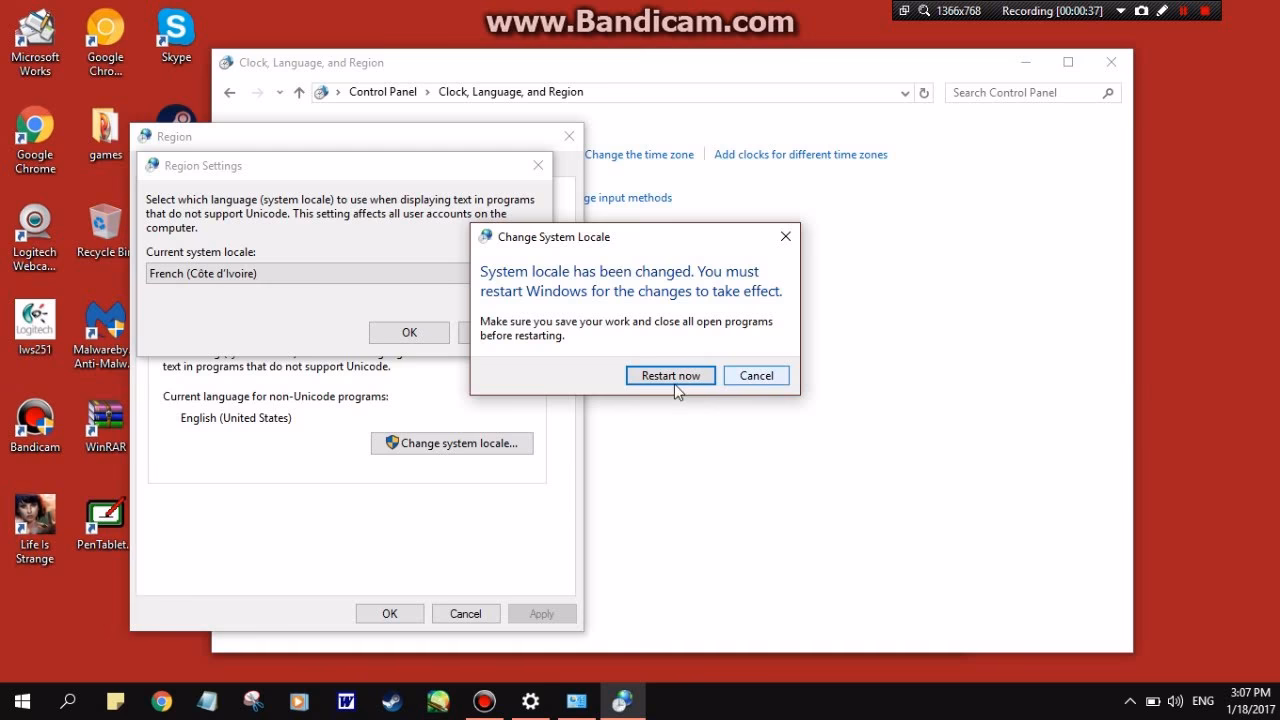Click Cancel at bottom of Region dialog
This screenshot has height=720, width=1280.
coord(466,614)
